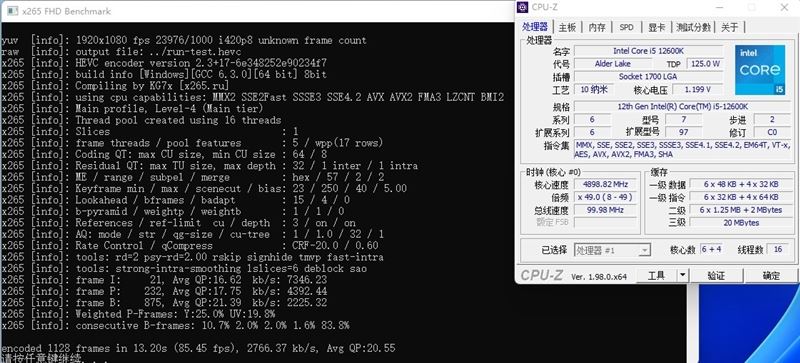Switch to the 内存 tab
Viewport: 800px width, 363px height.
597,27
